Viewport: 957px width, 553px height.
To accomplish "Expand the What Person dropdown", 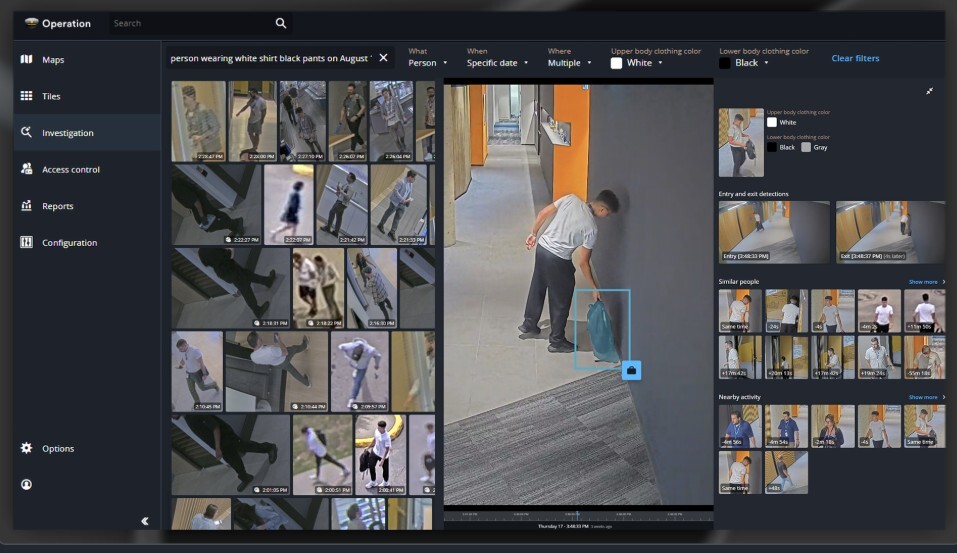I will (x=428, y=63).
